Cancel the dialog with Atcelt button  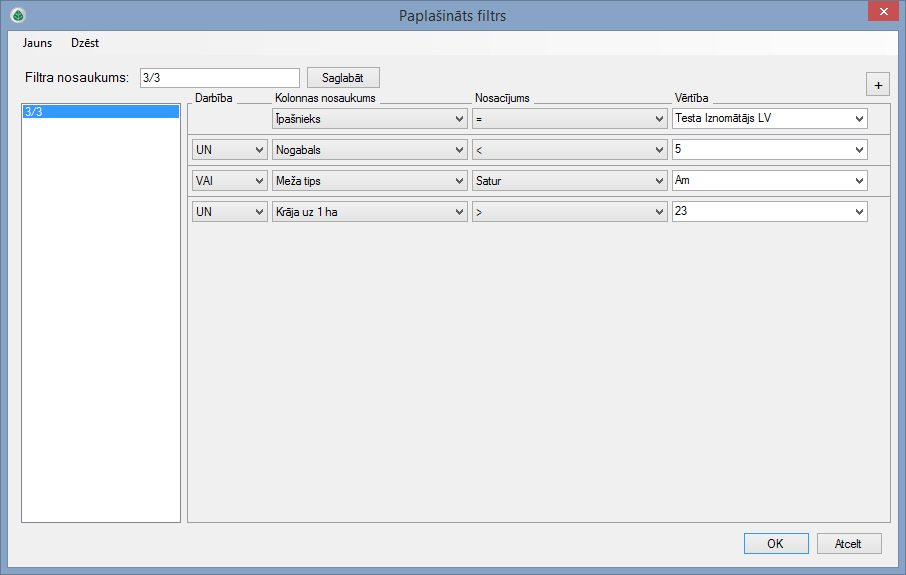click(x=849, y=544)
